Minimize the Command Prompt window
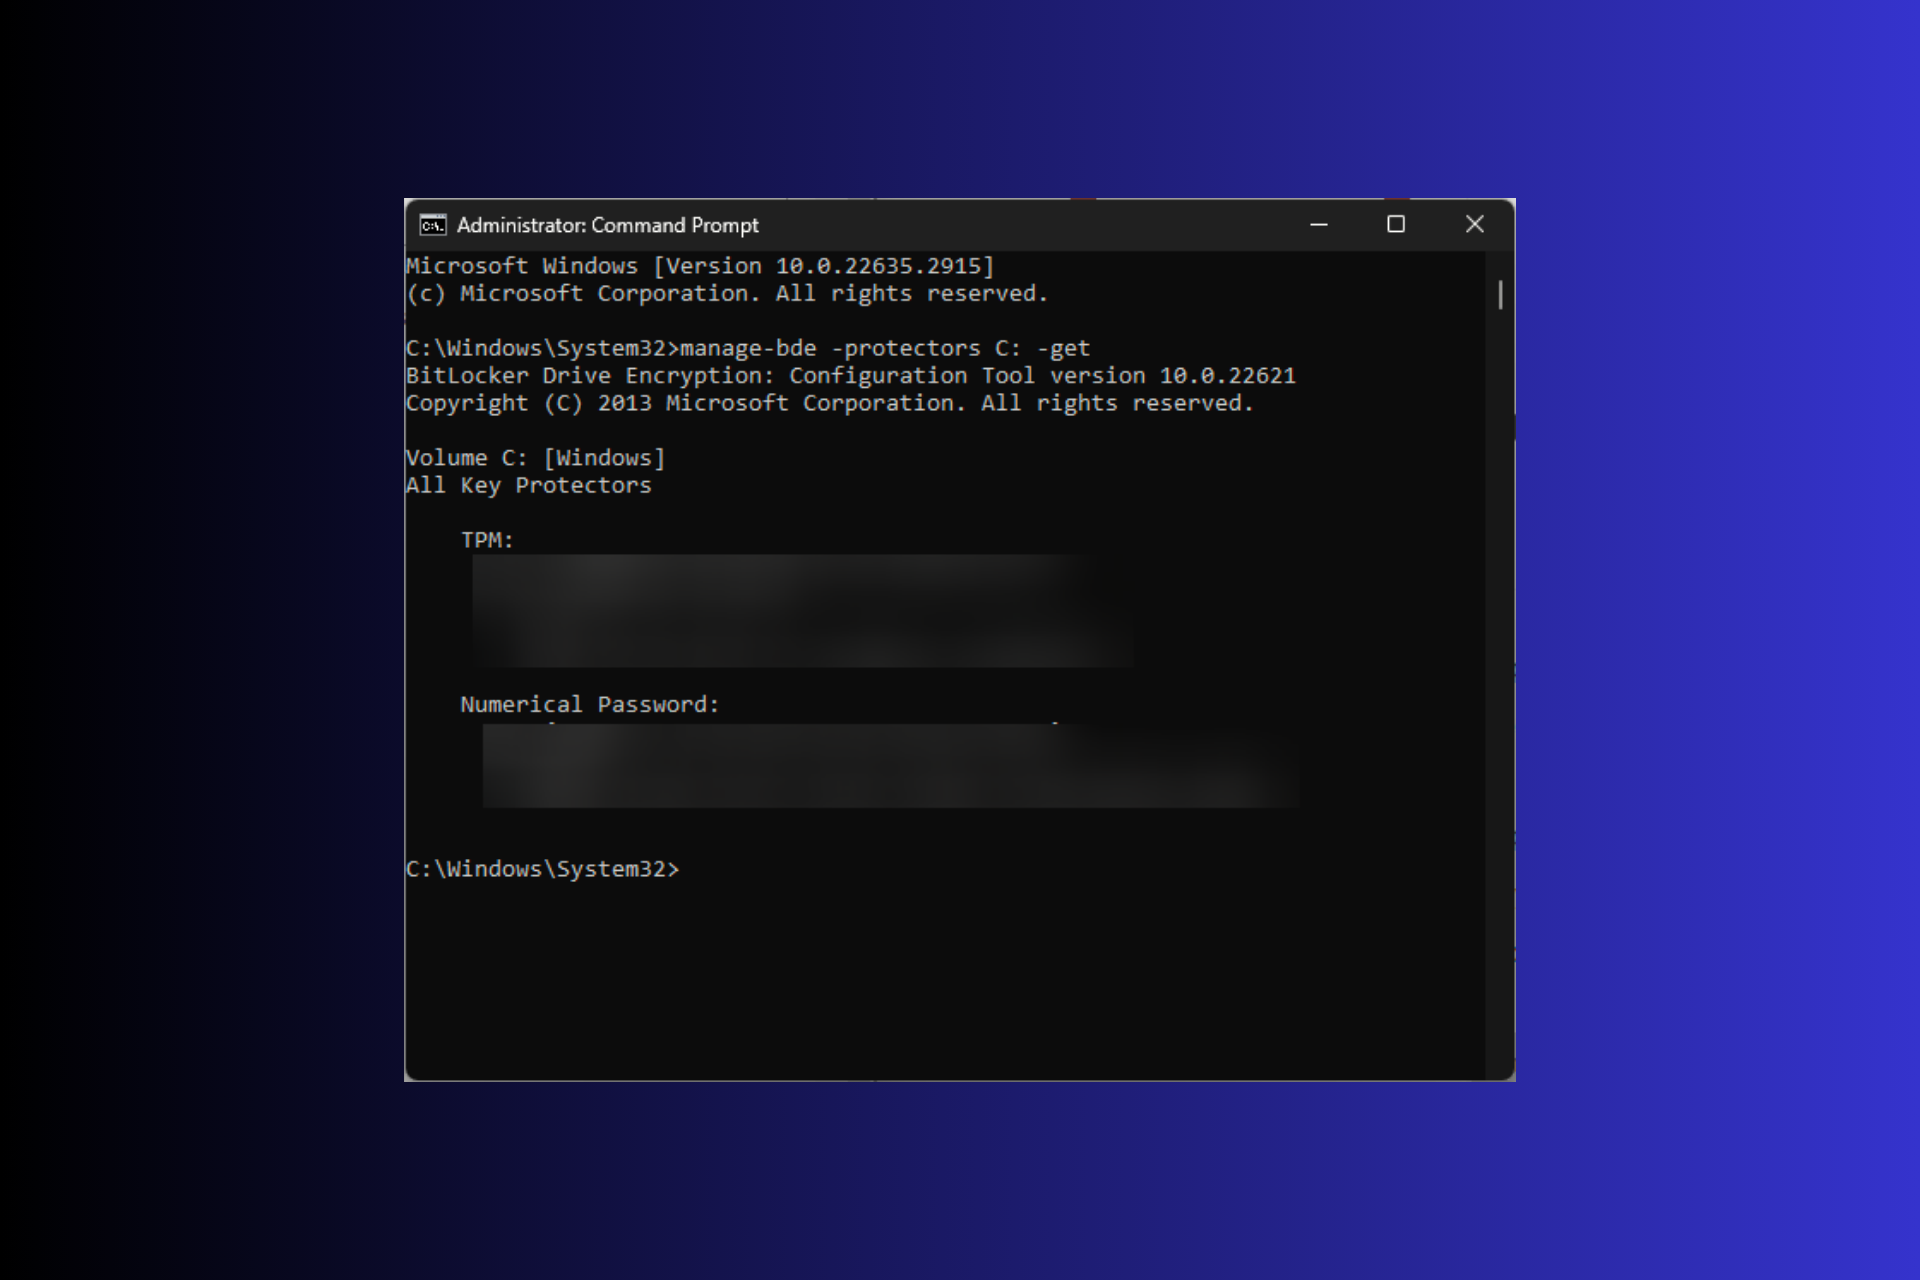 point(1319,225)
